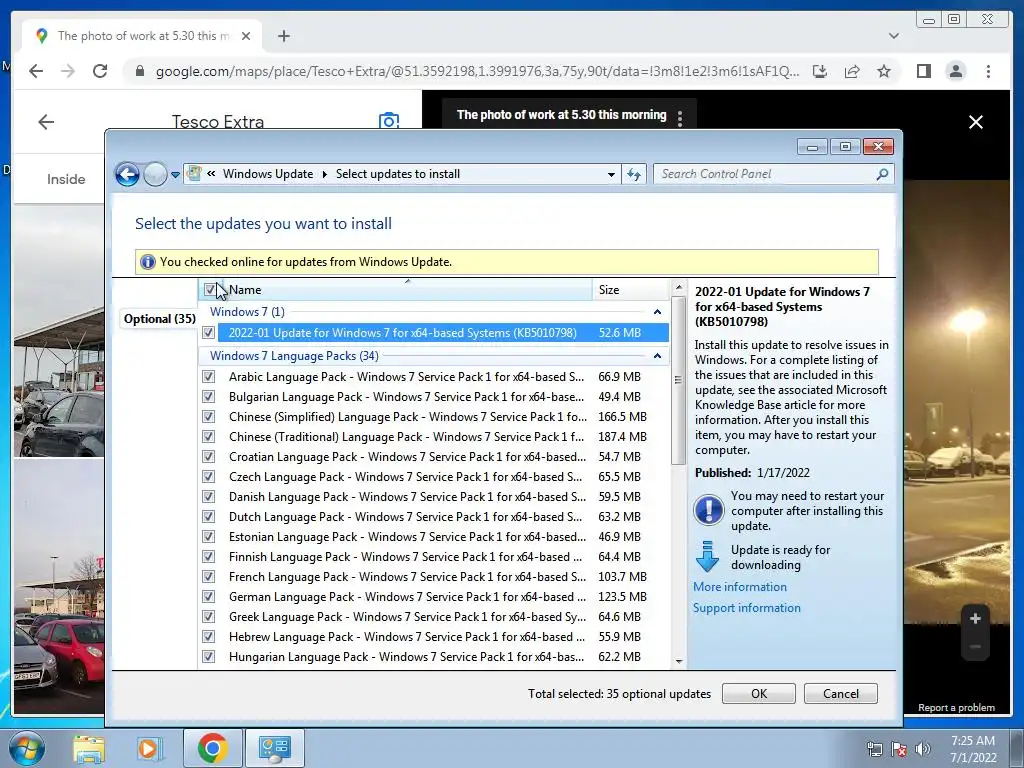Image resolution: width=1024 pixels, height=768 pixels.
Task: Click the Windows Update forward arrow button
Action: point(155,174)
